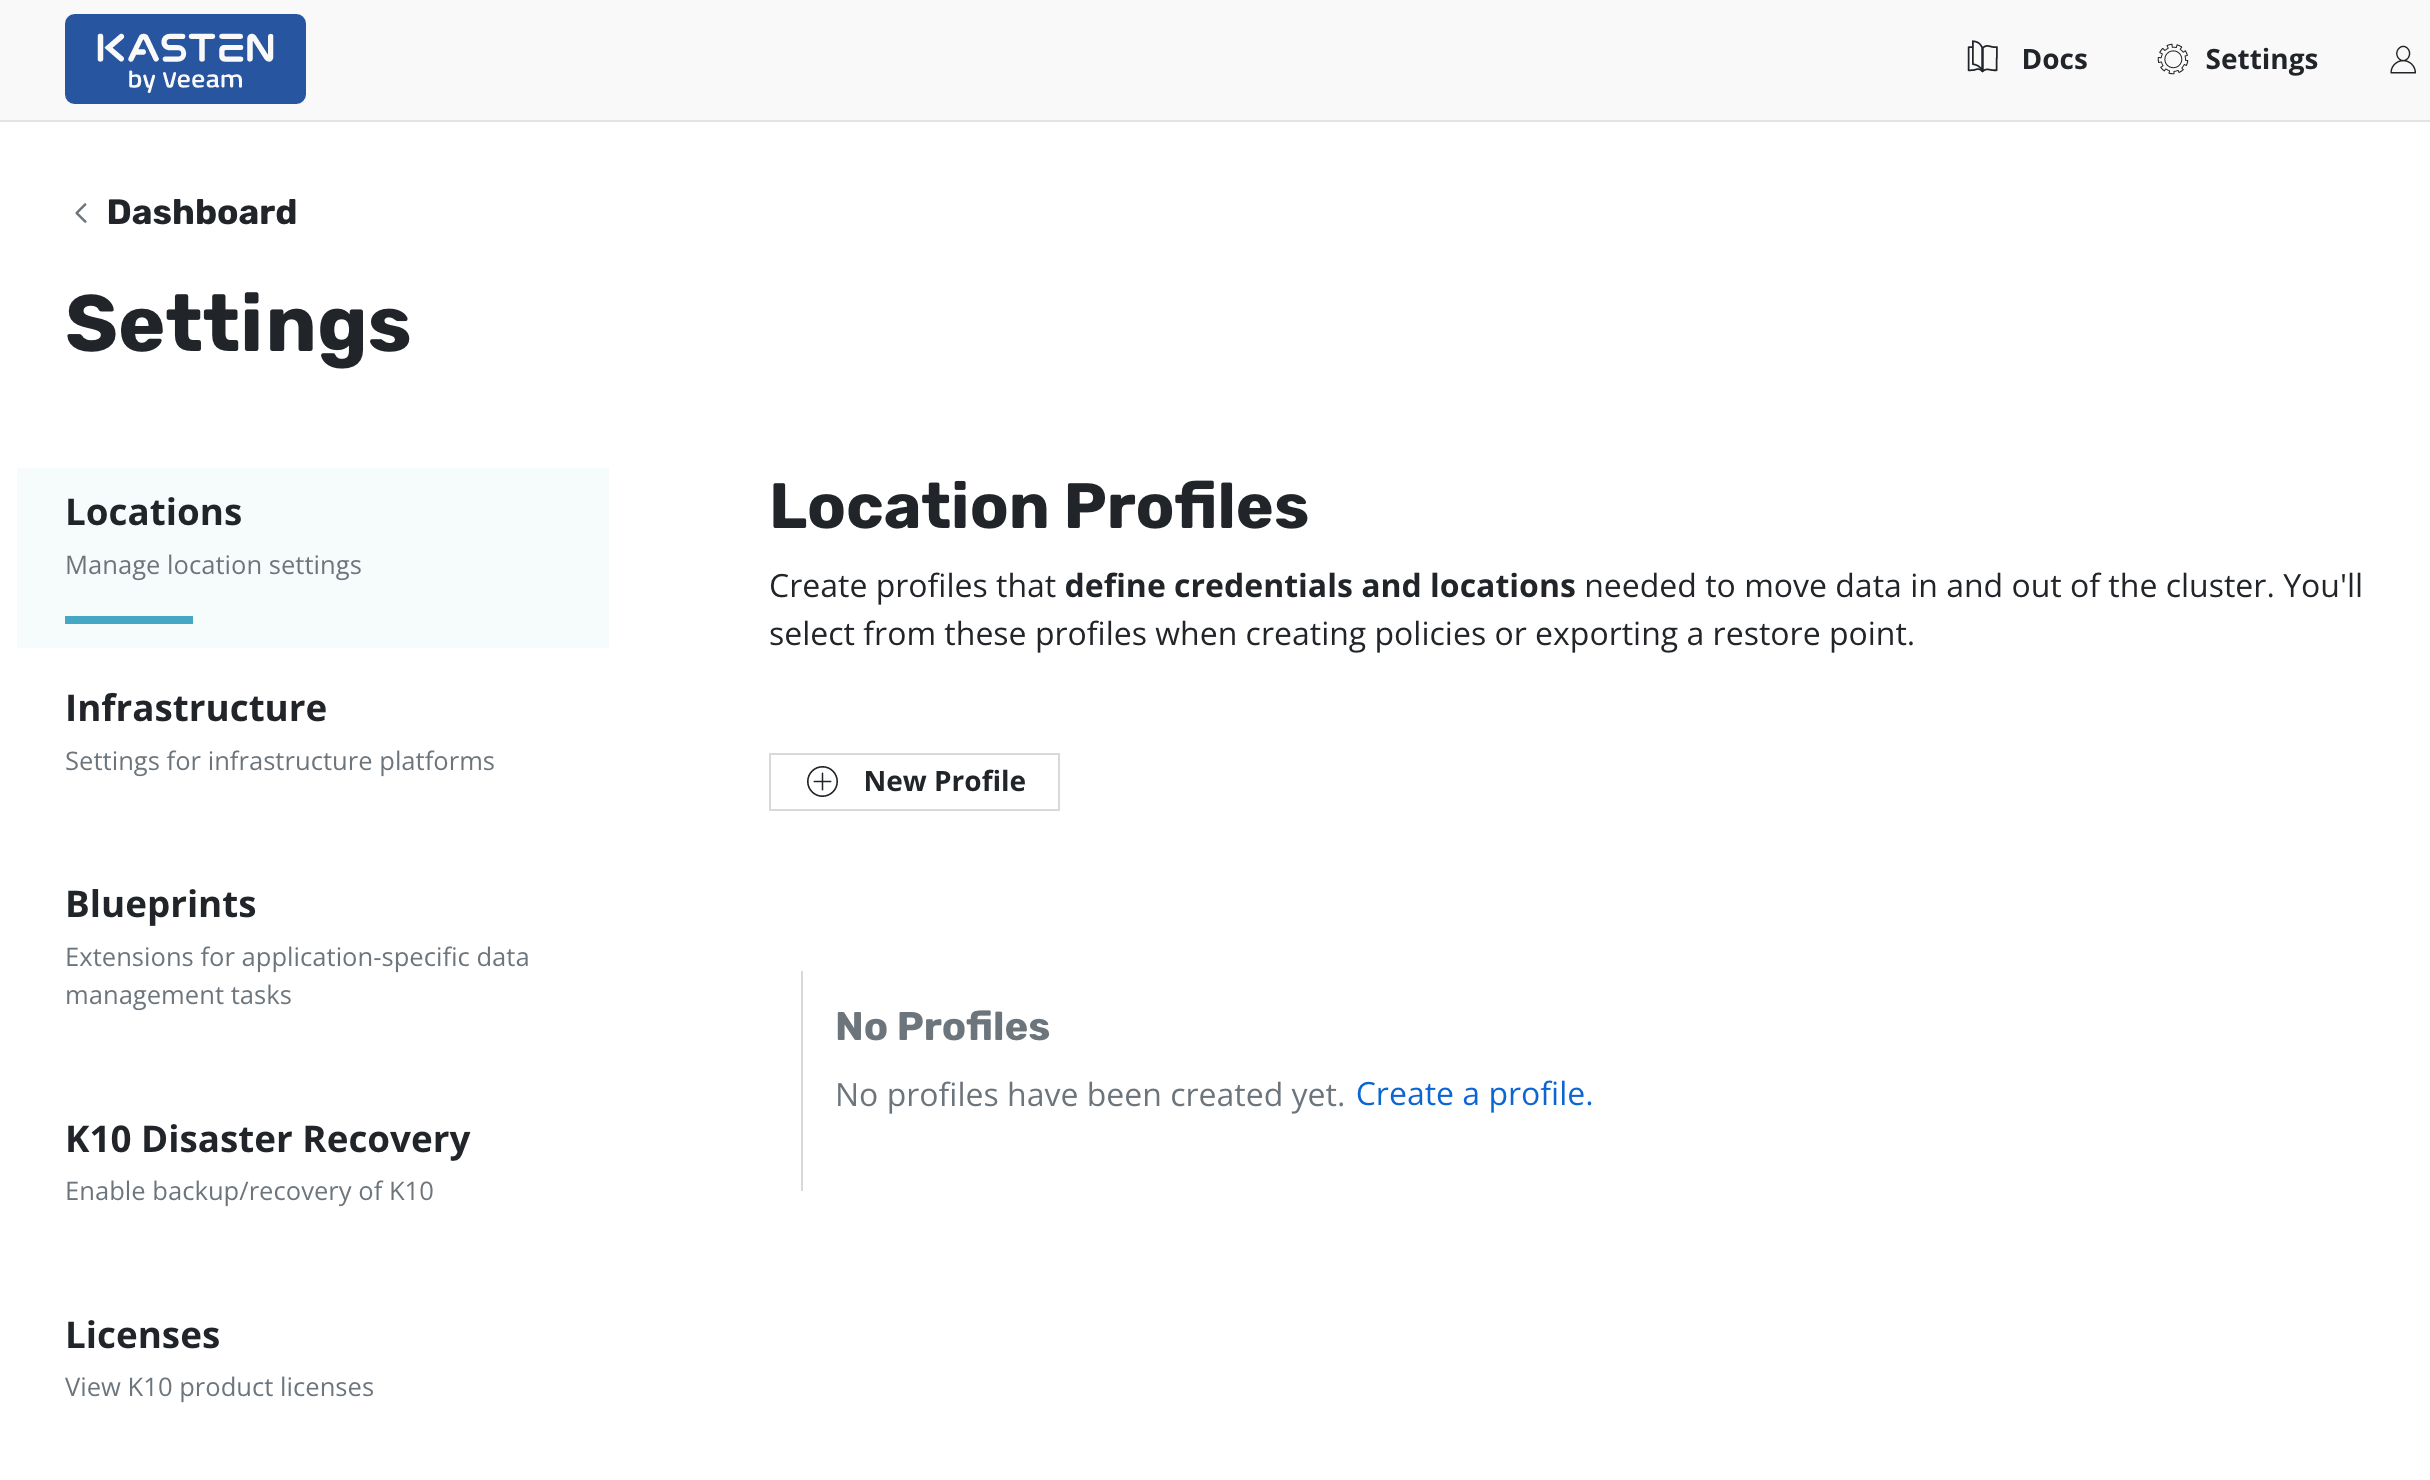Click Manage location settings subtitle
The height and width of the screenshot is (1480, 2430).
[213, 565]
